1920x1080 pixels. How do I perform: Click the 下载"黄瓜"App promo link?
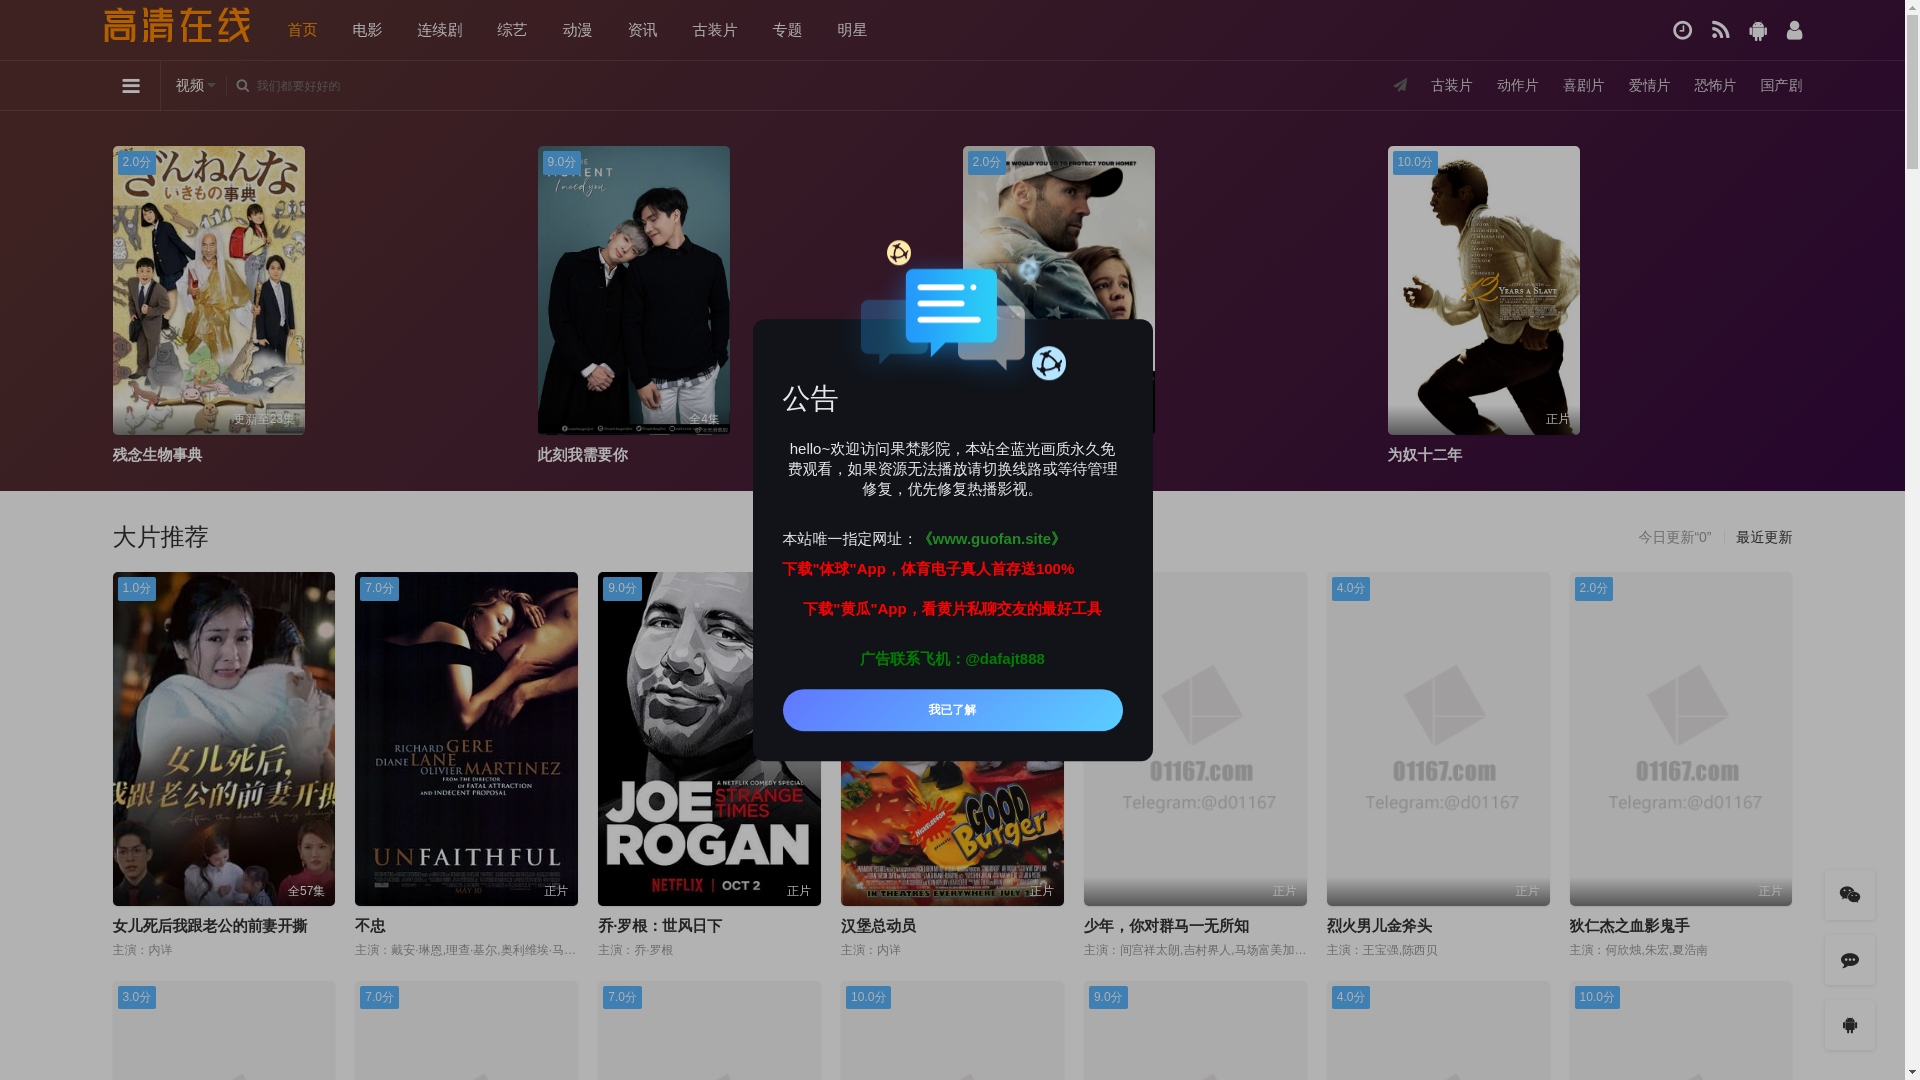(952, 609)
